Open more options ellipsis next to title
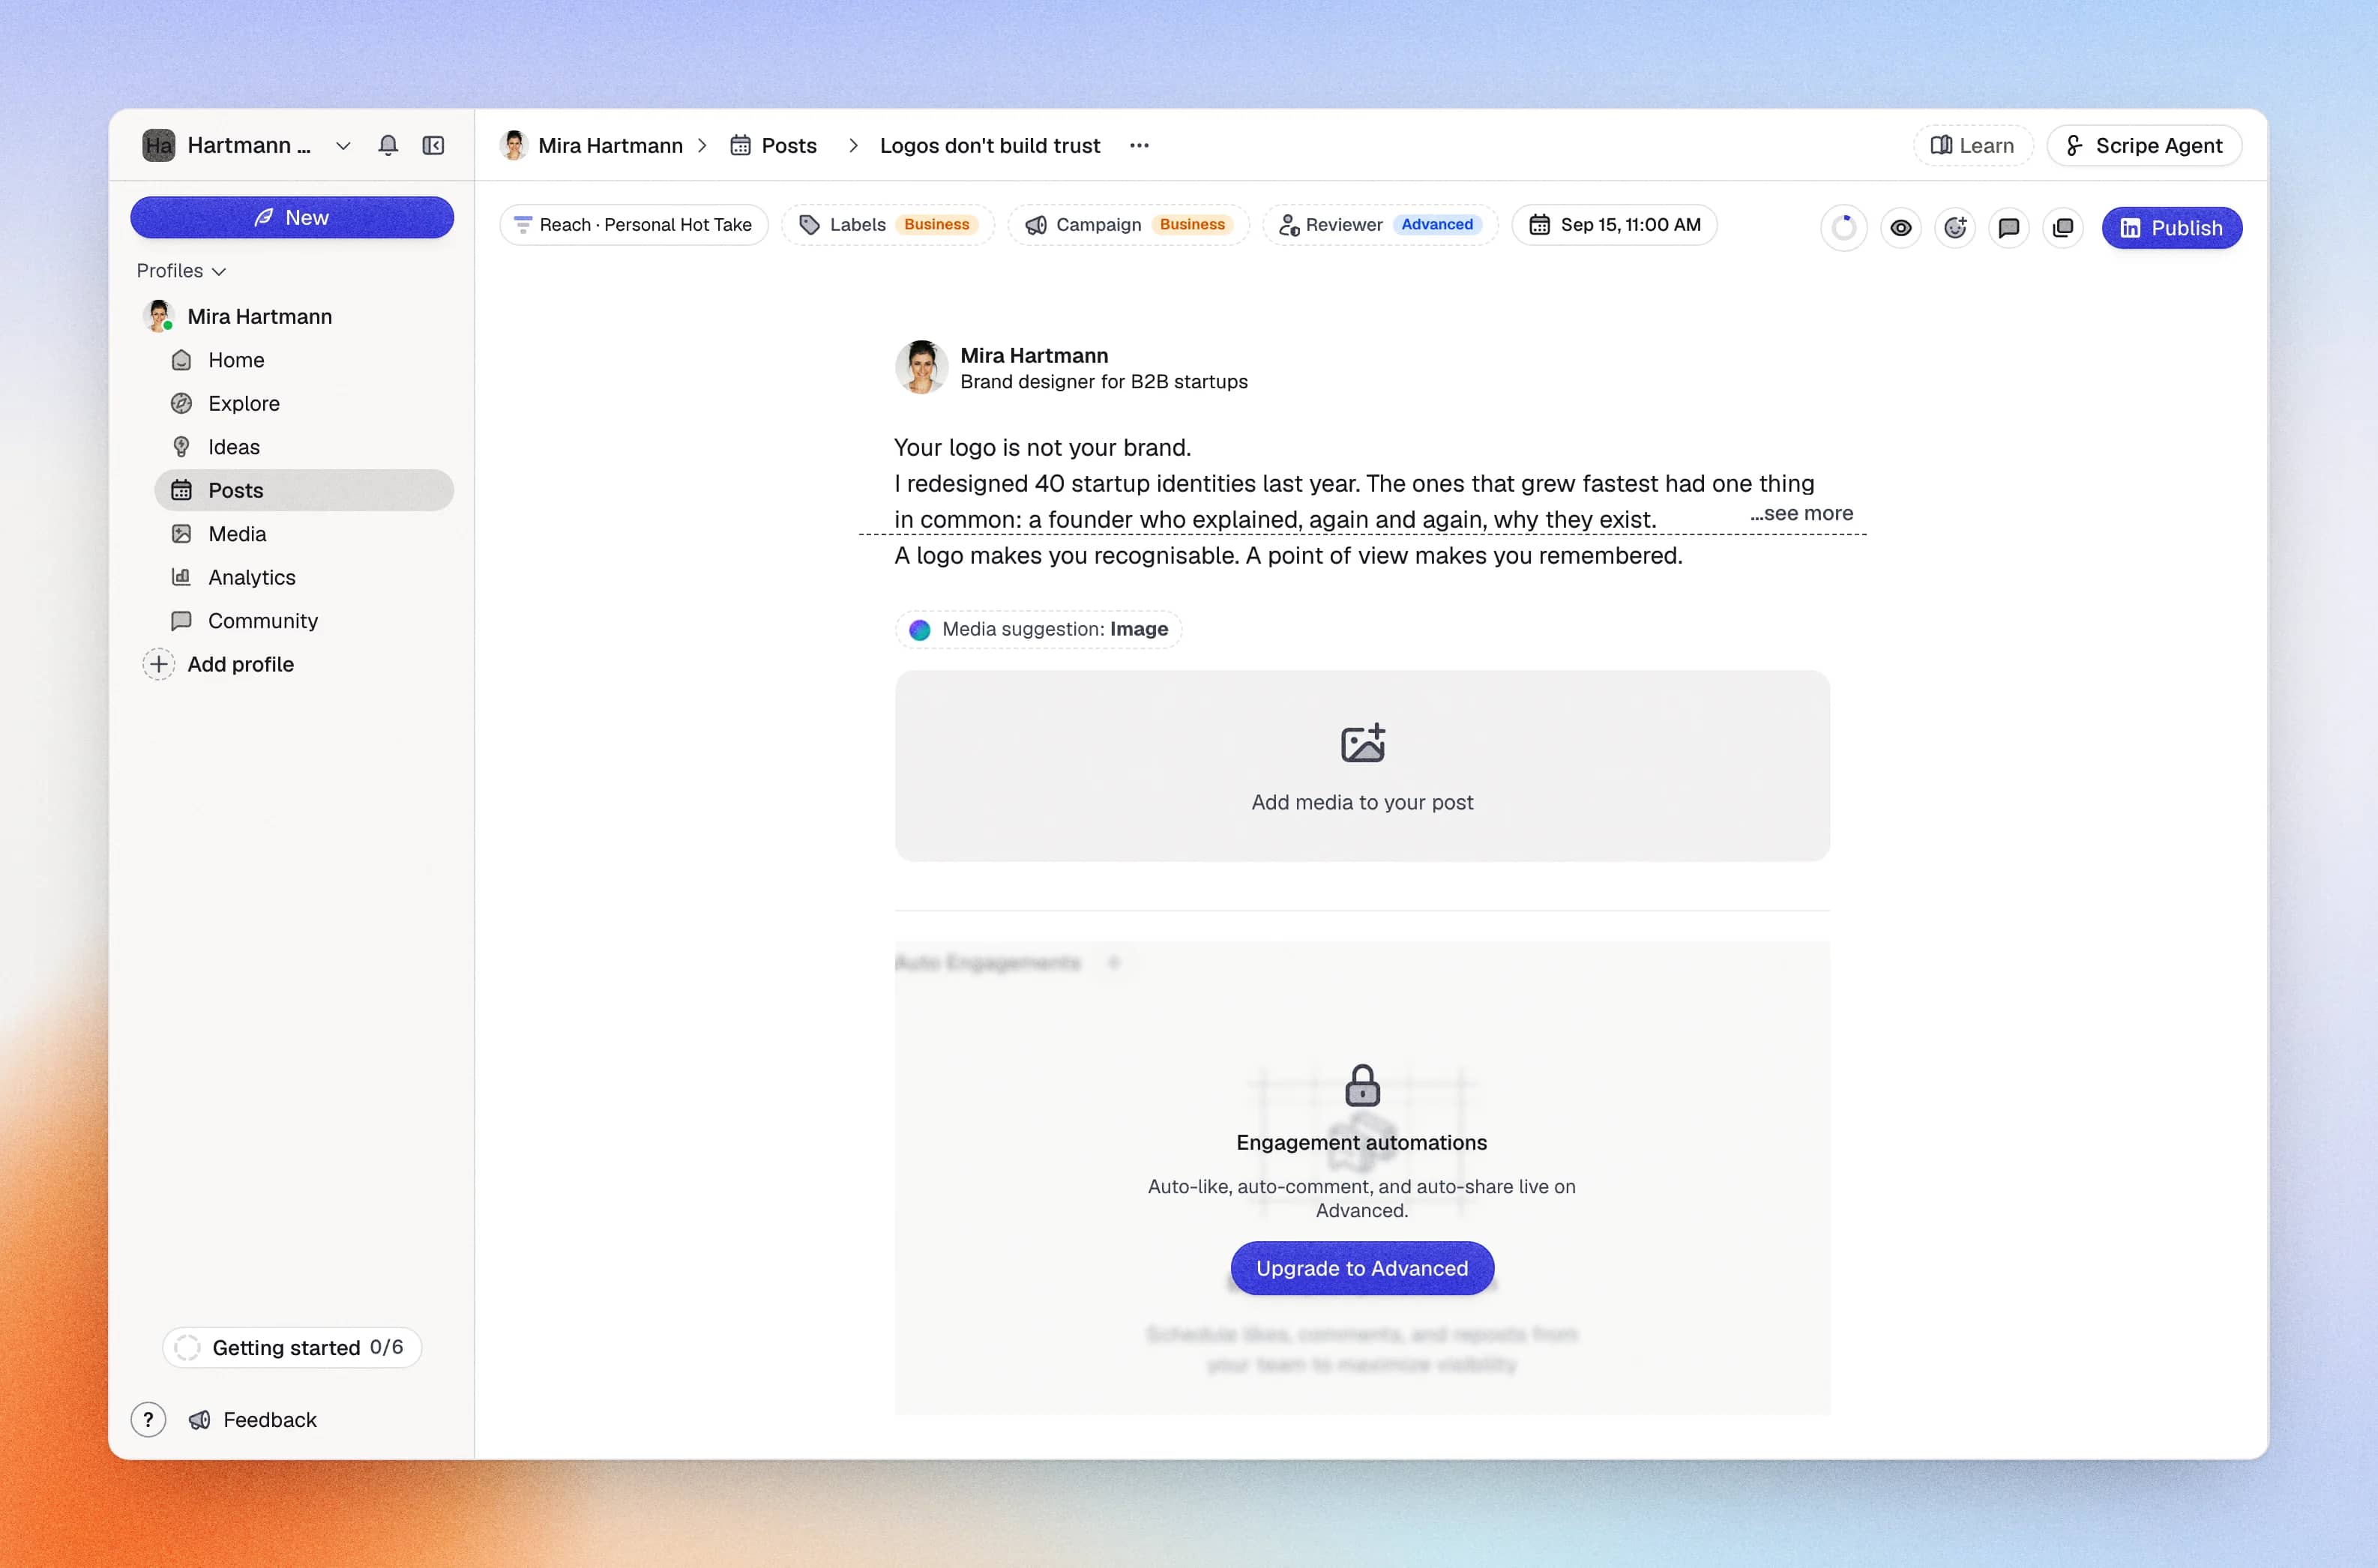The width and height of the screenshot is (2378, 1568). (1139, 145)
